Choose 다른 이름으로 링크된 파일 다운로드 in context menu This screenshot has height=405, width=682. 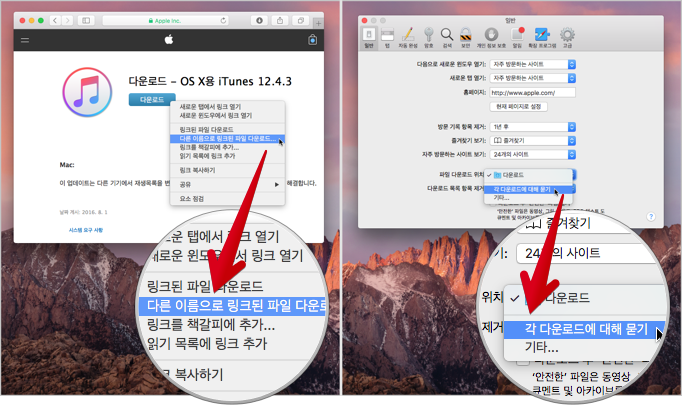227,138
